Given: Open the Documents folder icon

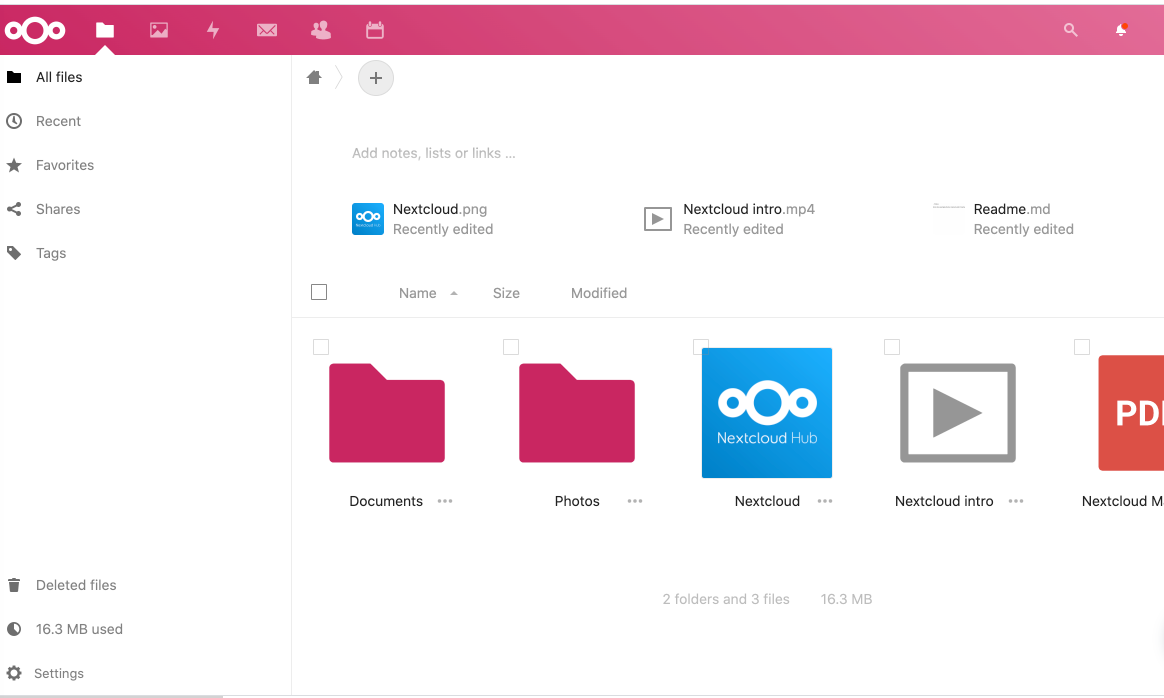Looking at the screenshot, I should click(387, 413).
